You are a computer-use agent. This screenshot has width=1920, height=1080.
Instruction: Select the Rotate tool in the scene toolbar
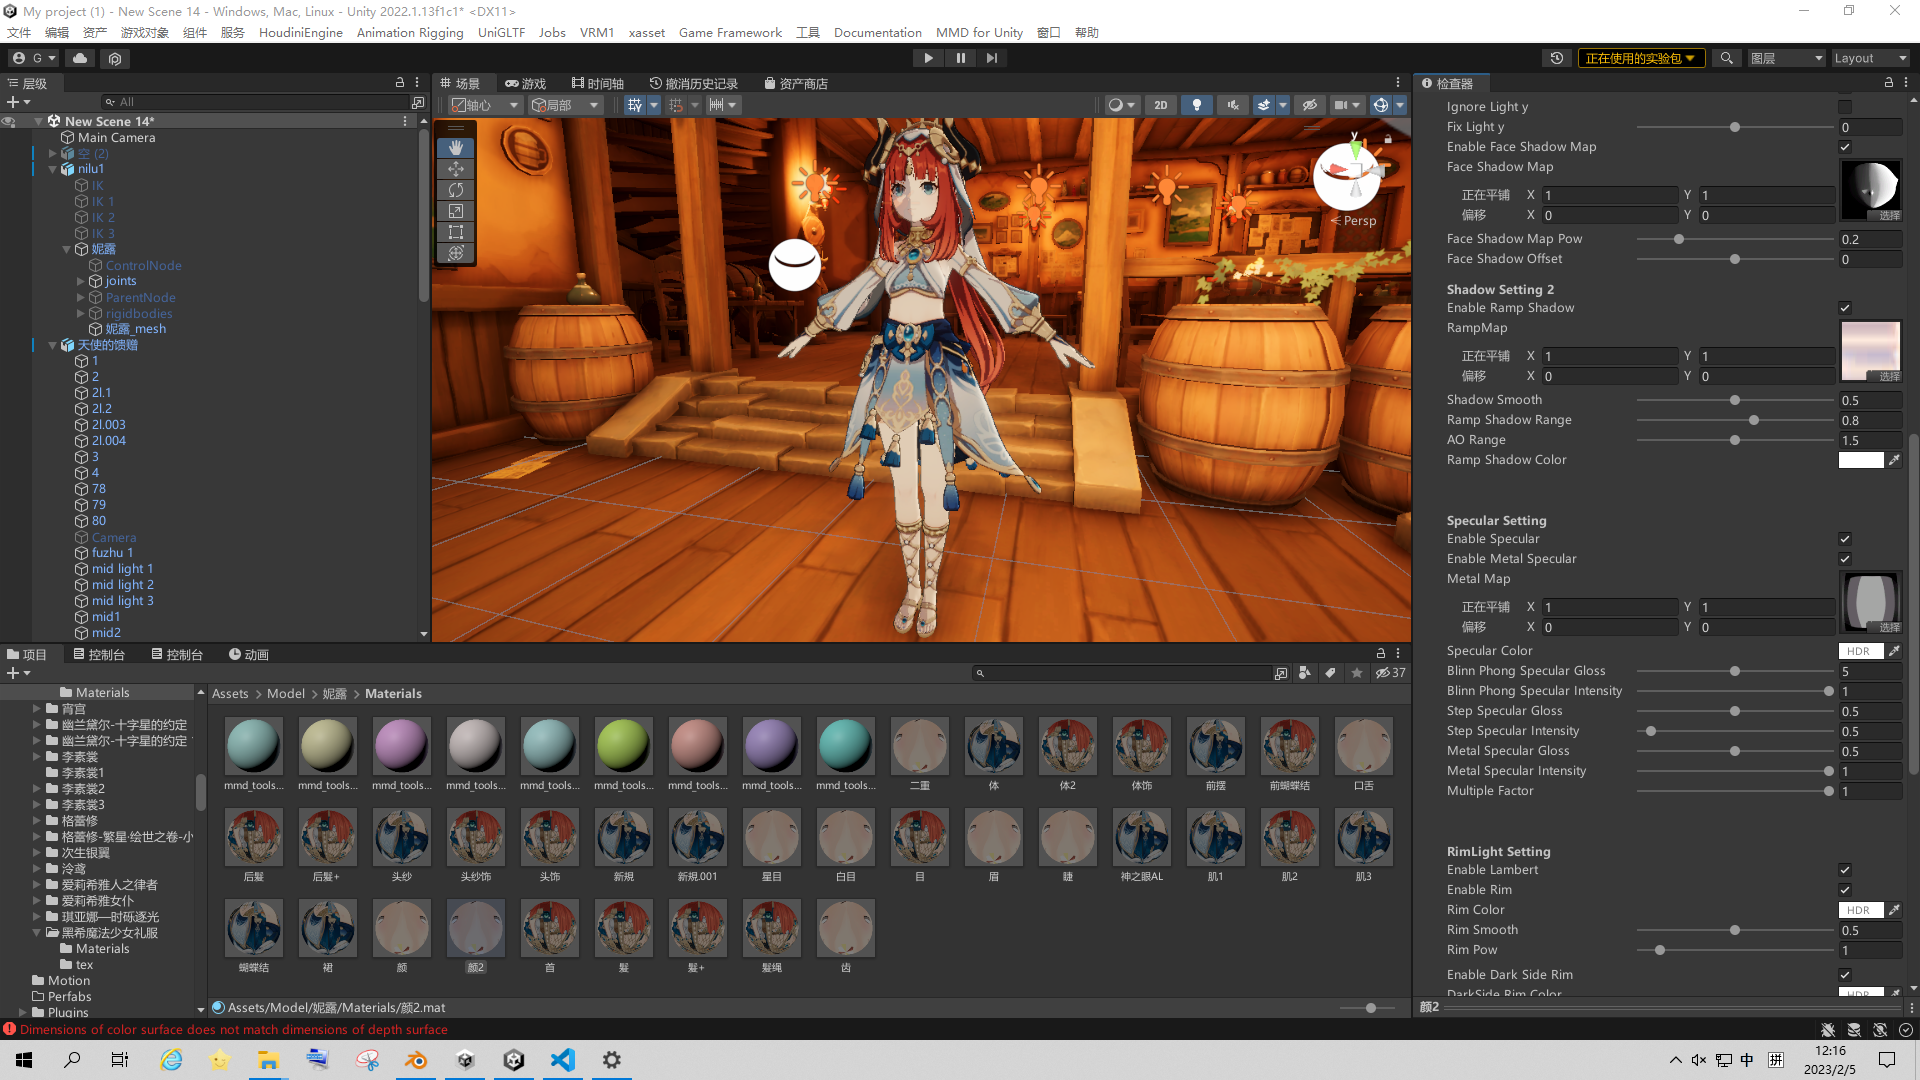[456, 190]
